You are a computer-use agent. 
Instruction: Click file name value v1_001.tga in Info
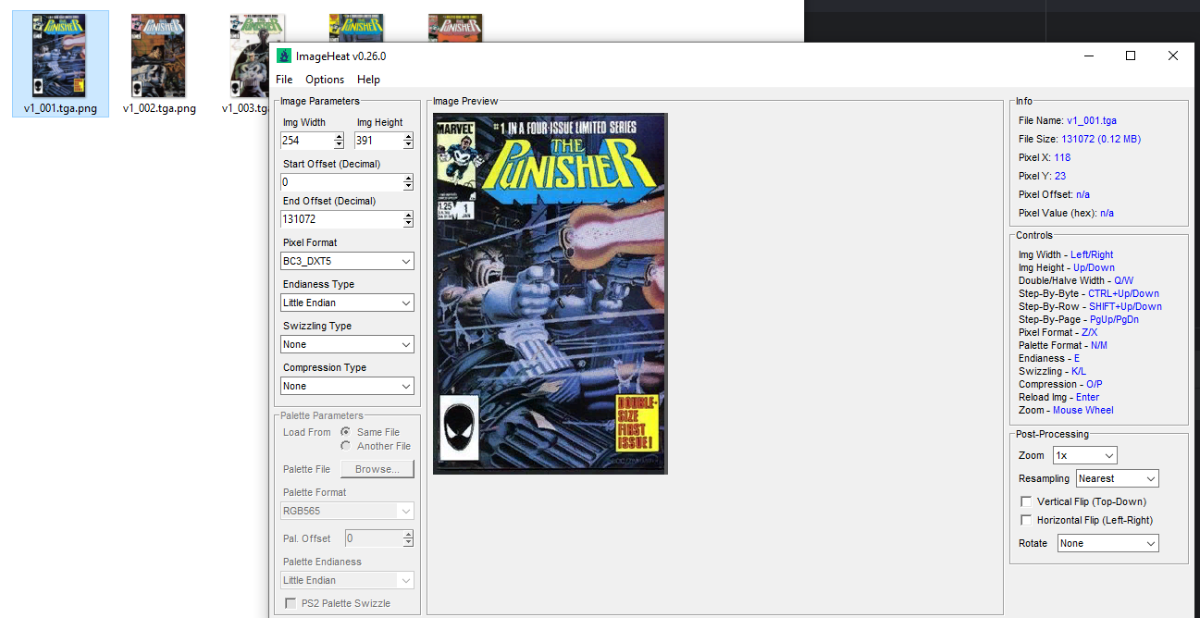1092,121
